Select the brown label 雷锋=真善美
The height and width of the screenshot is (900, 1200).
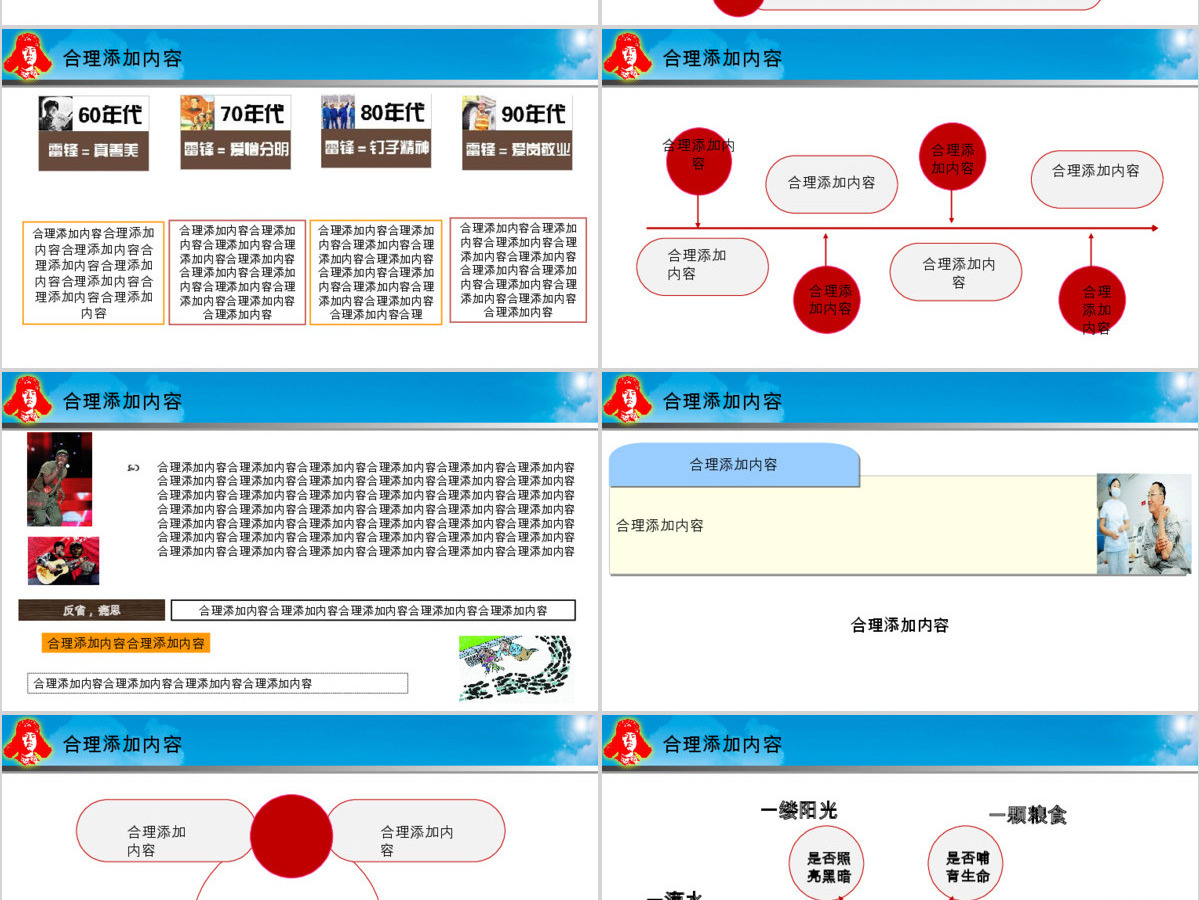pyautogui.click(x=94, y=151)
